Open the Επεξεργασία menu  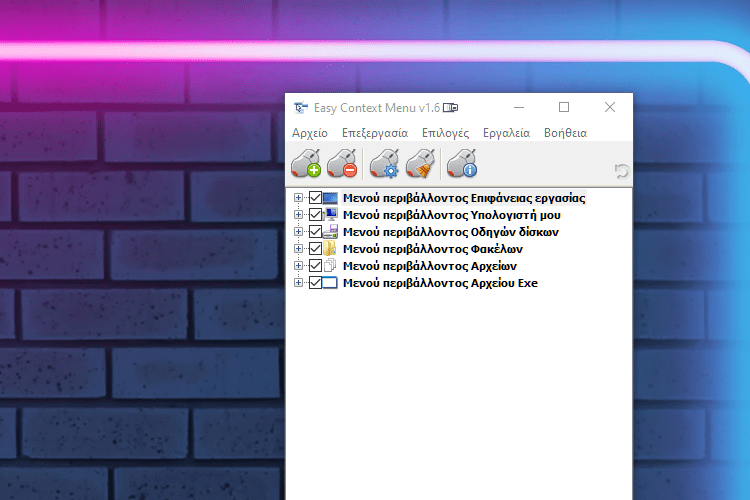pyautogui.click(x=375, y=133)
